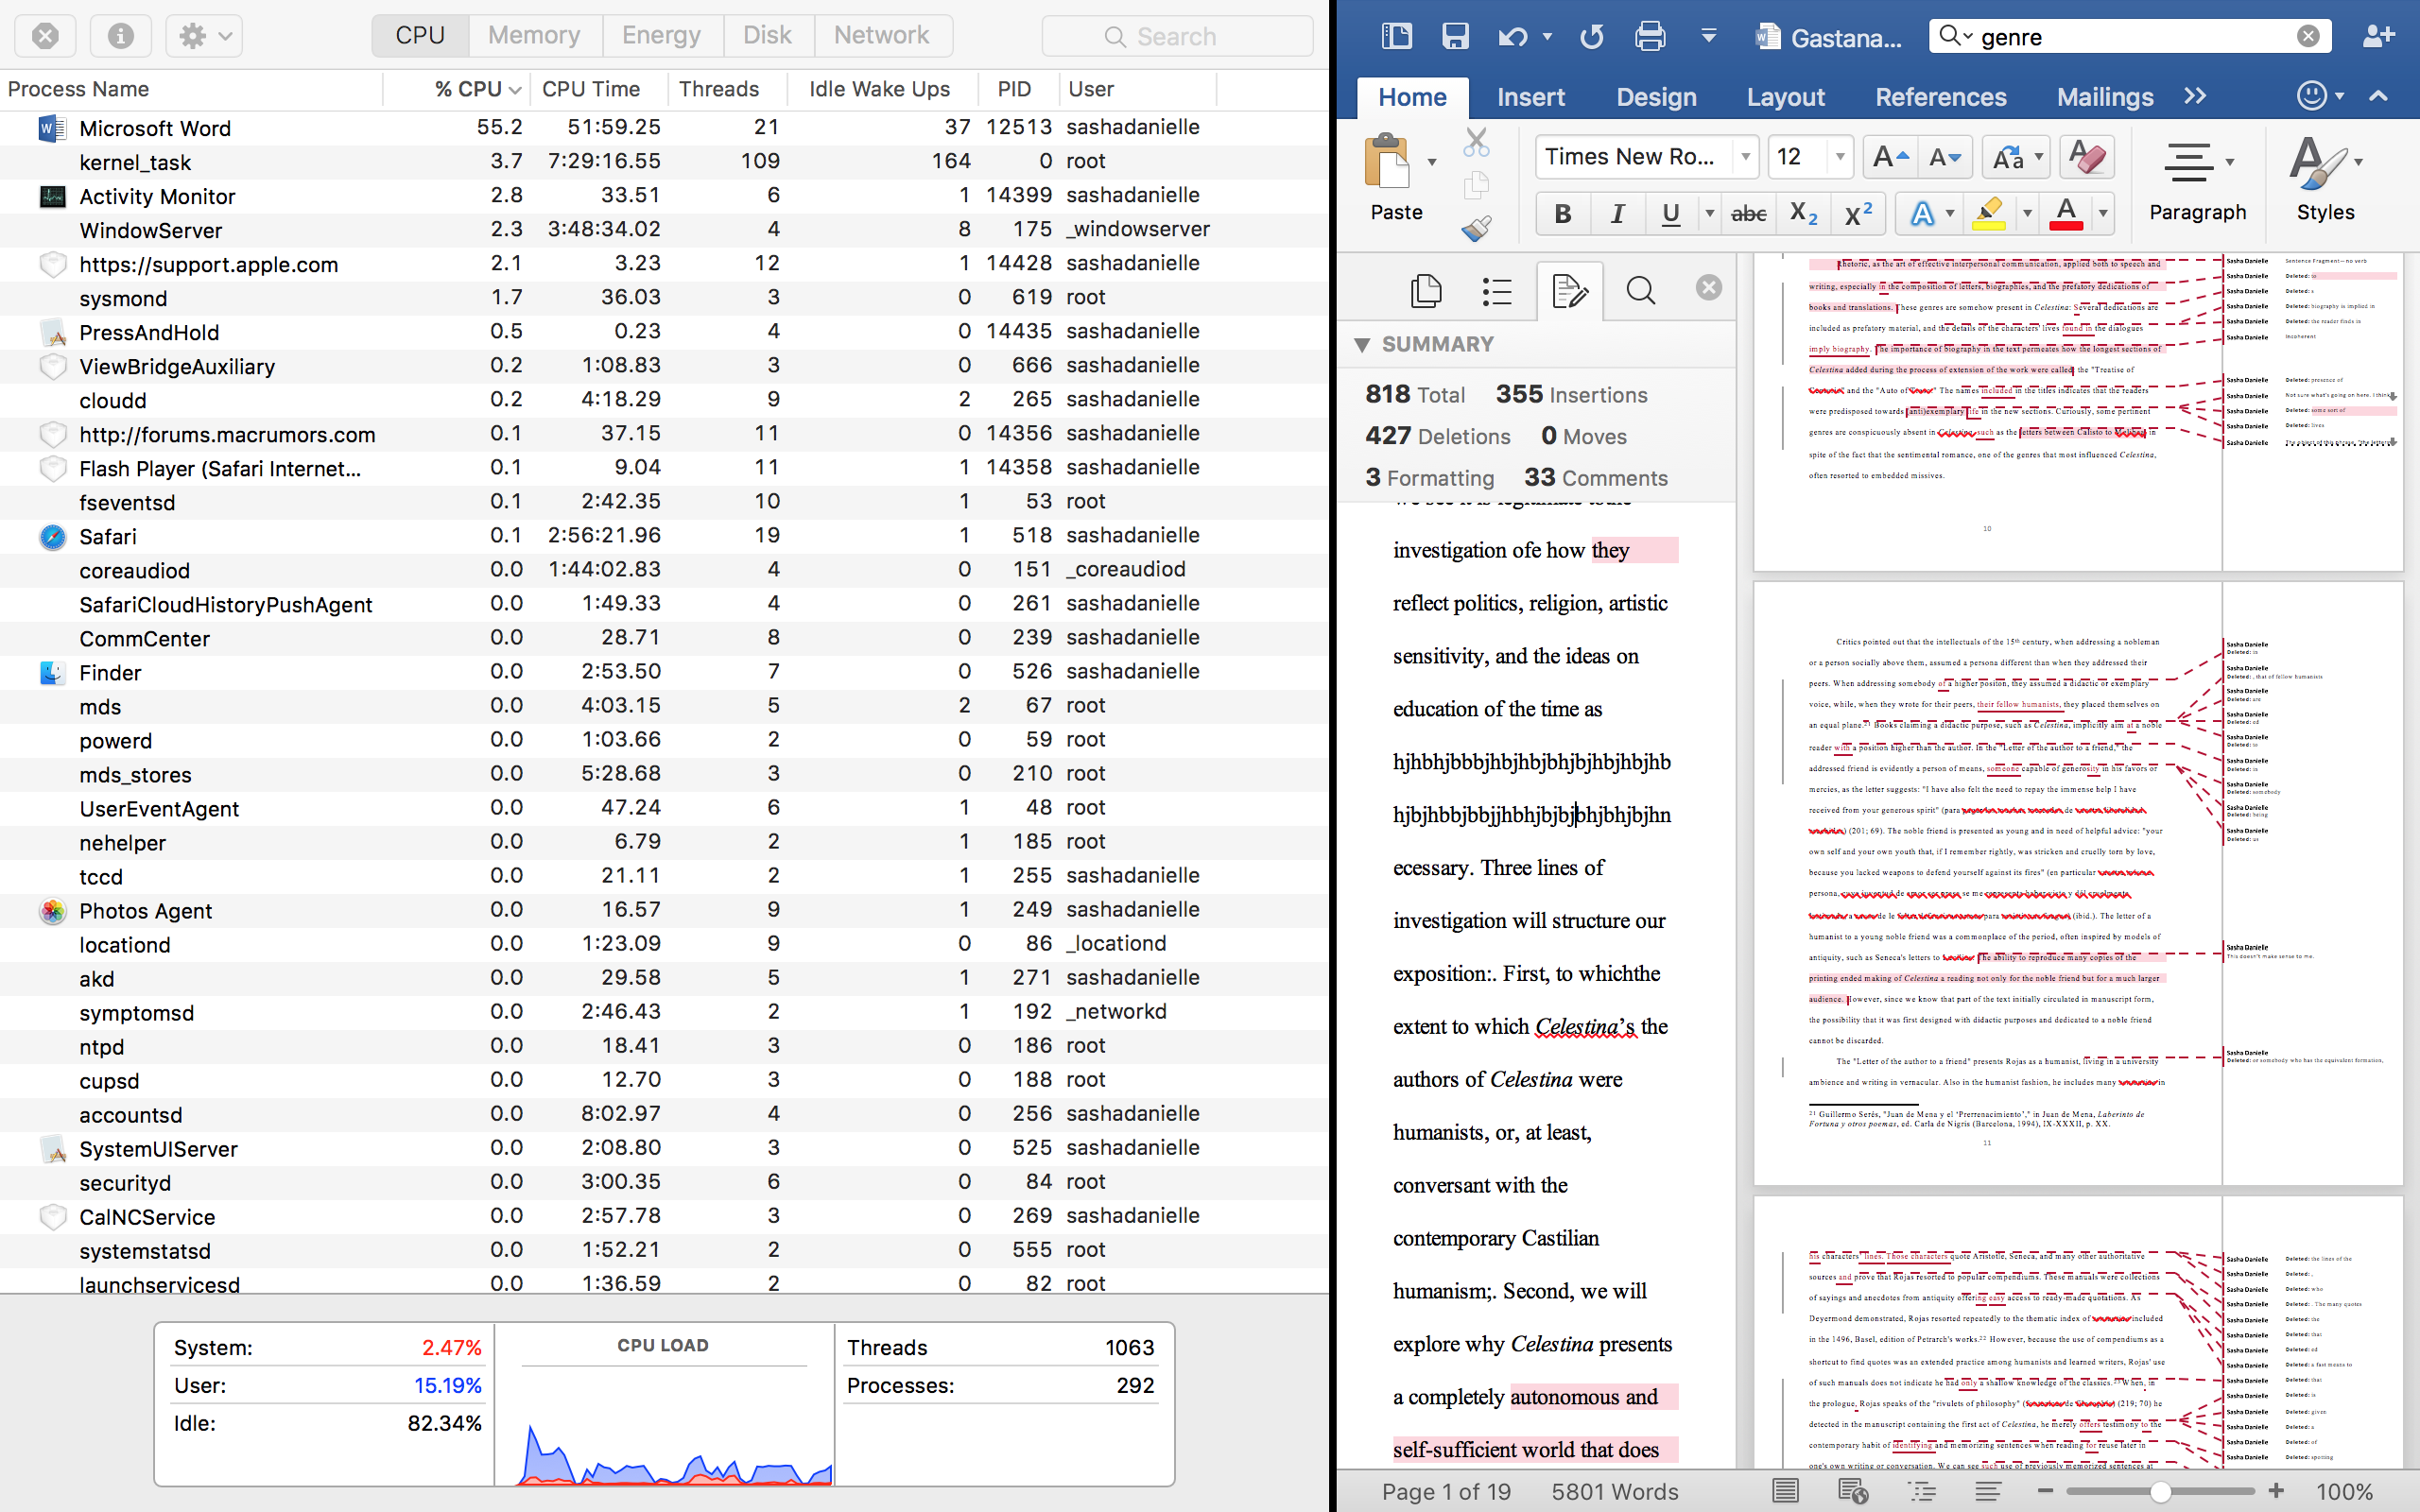Switch to Energy tab in Activity Monitor
Viewport: 2420px width, 1512px height.
(x=661, y=36)
